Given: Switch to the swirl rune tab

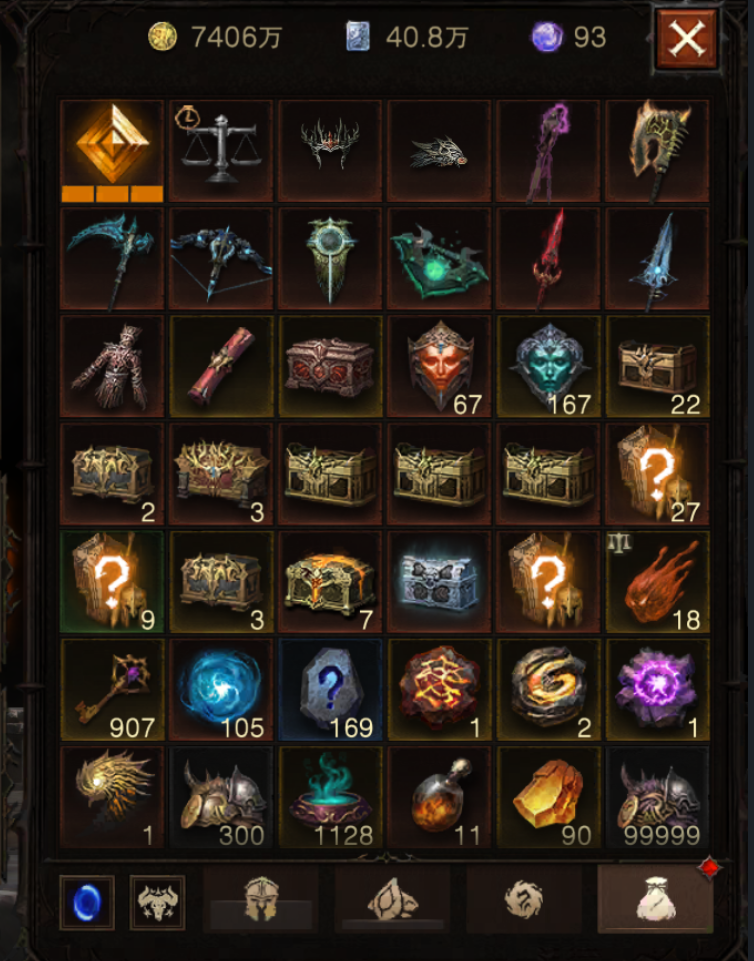Looking at the screenshot, I should (524, 899).
